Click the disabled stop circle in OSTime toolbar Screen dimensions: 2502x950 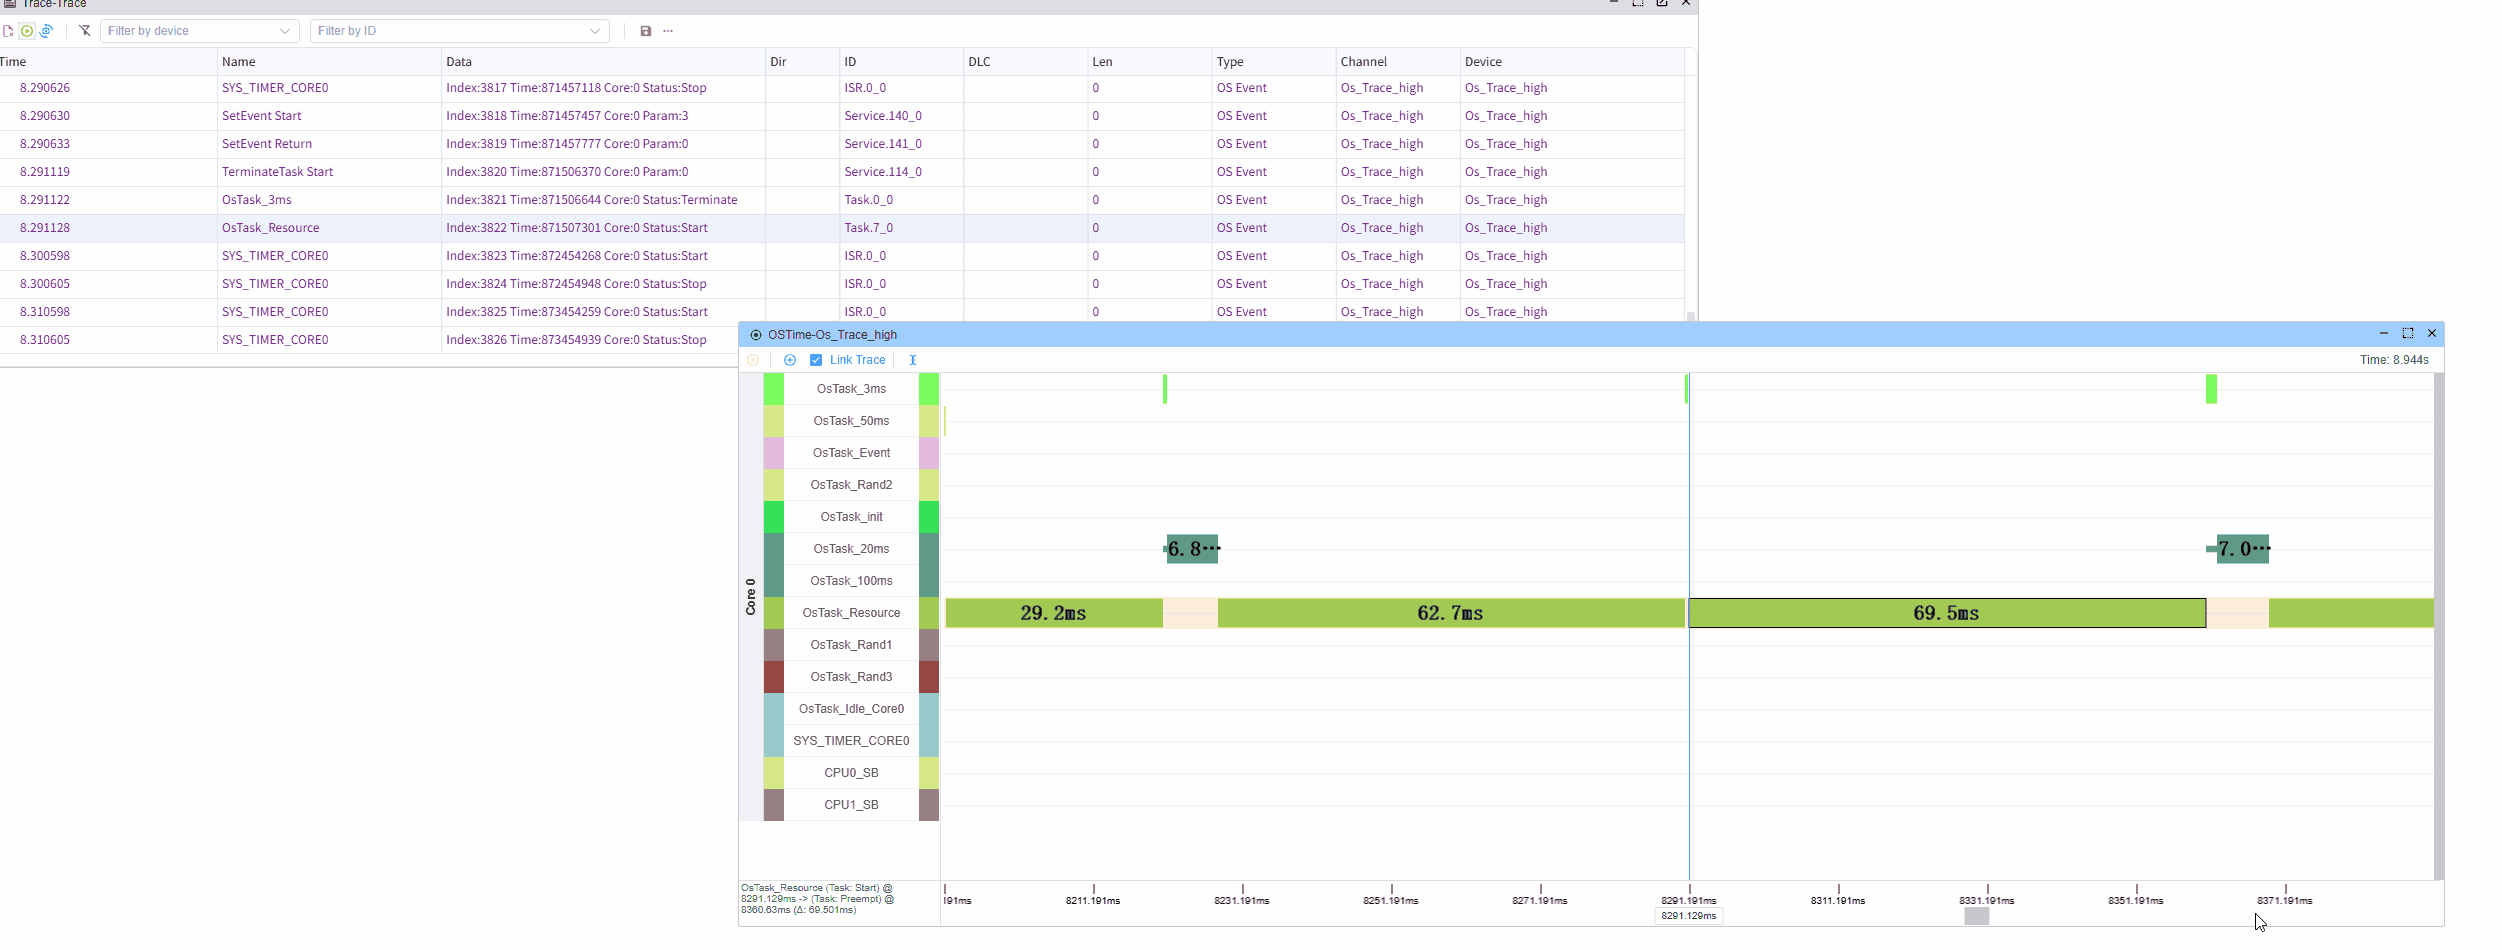coord(753,360)
